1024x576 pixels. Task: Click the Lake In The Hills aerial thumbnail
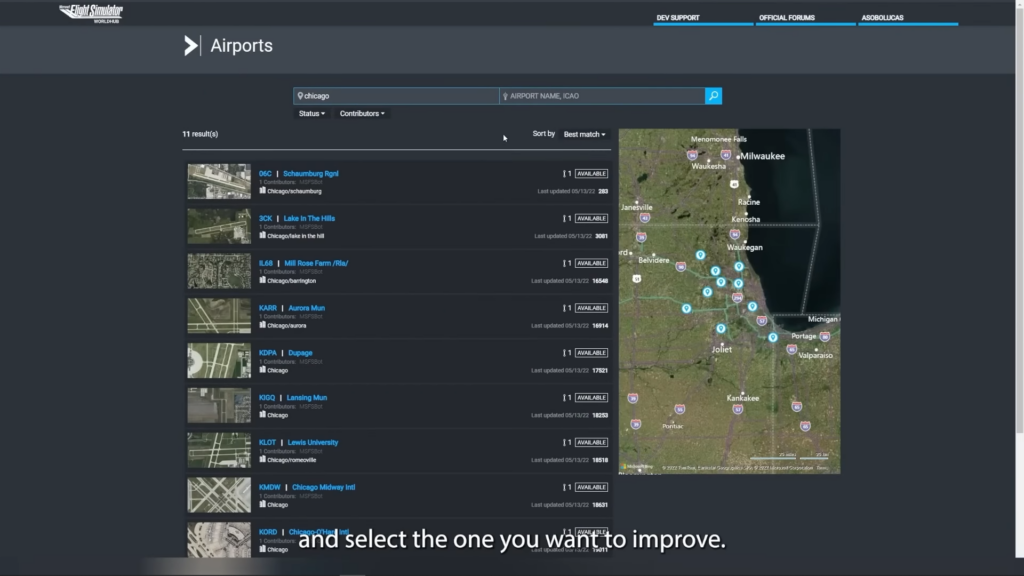coord(219,226)
